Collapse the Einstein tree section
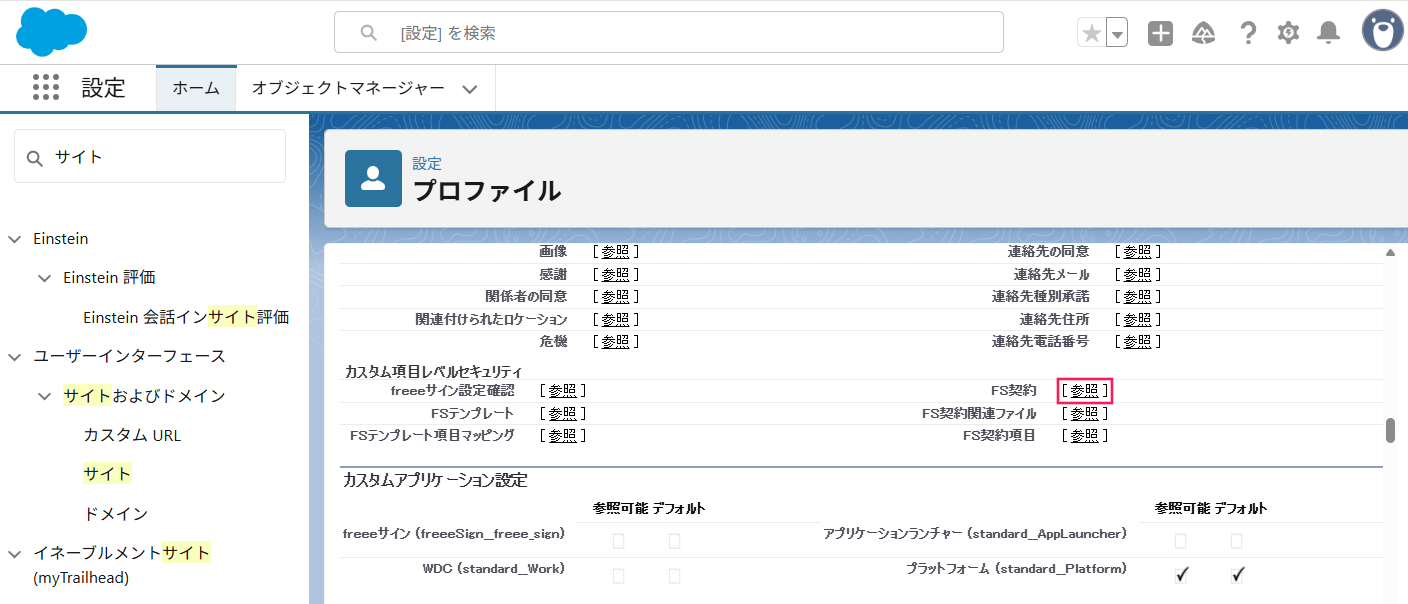Image resolution: width=1408 pixels, height=604 pixels. pyautogui.click(x=14, y=239)
